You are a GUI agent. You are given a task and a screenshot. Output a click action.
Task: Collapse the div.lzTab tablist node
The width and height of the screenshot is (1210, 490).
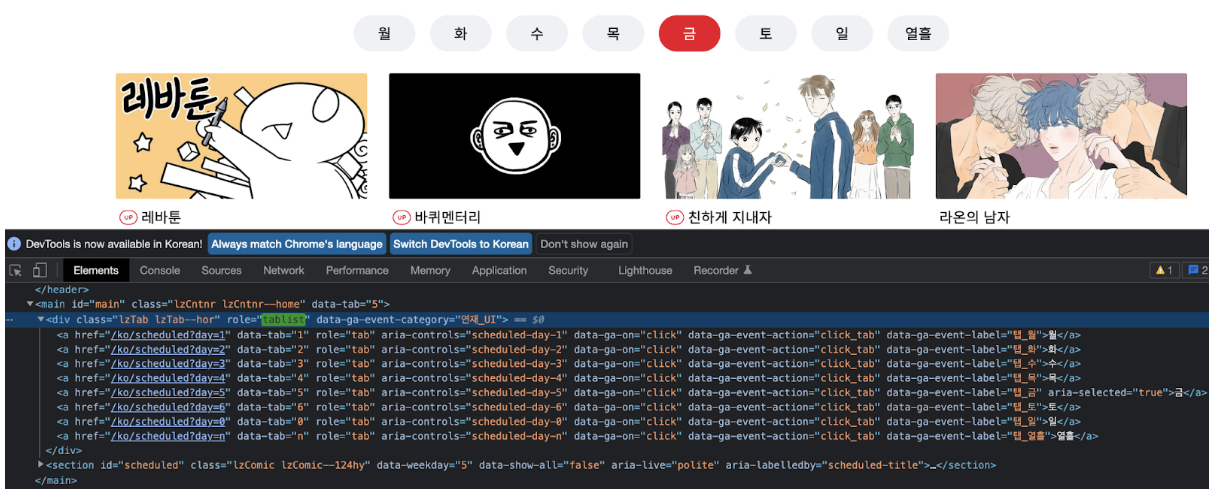click(41, 319)
